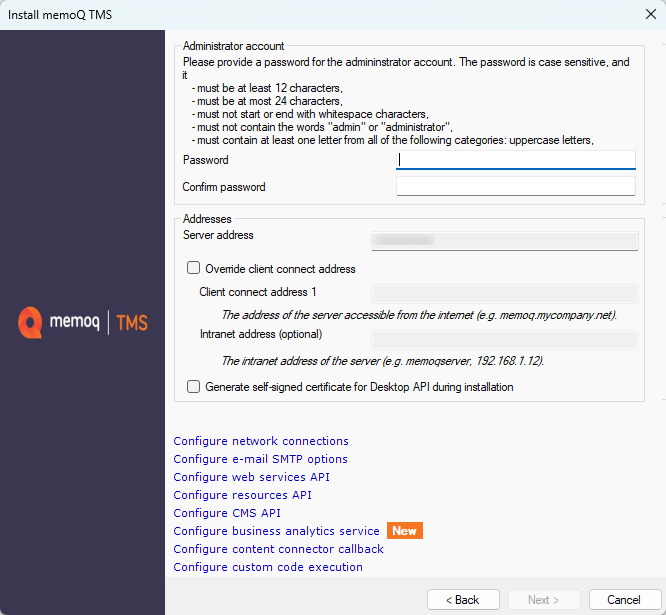
Task: Click the 'Administrator account' group label
Action: pyautogui.click(x=234, y=46)
